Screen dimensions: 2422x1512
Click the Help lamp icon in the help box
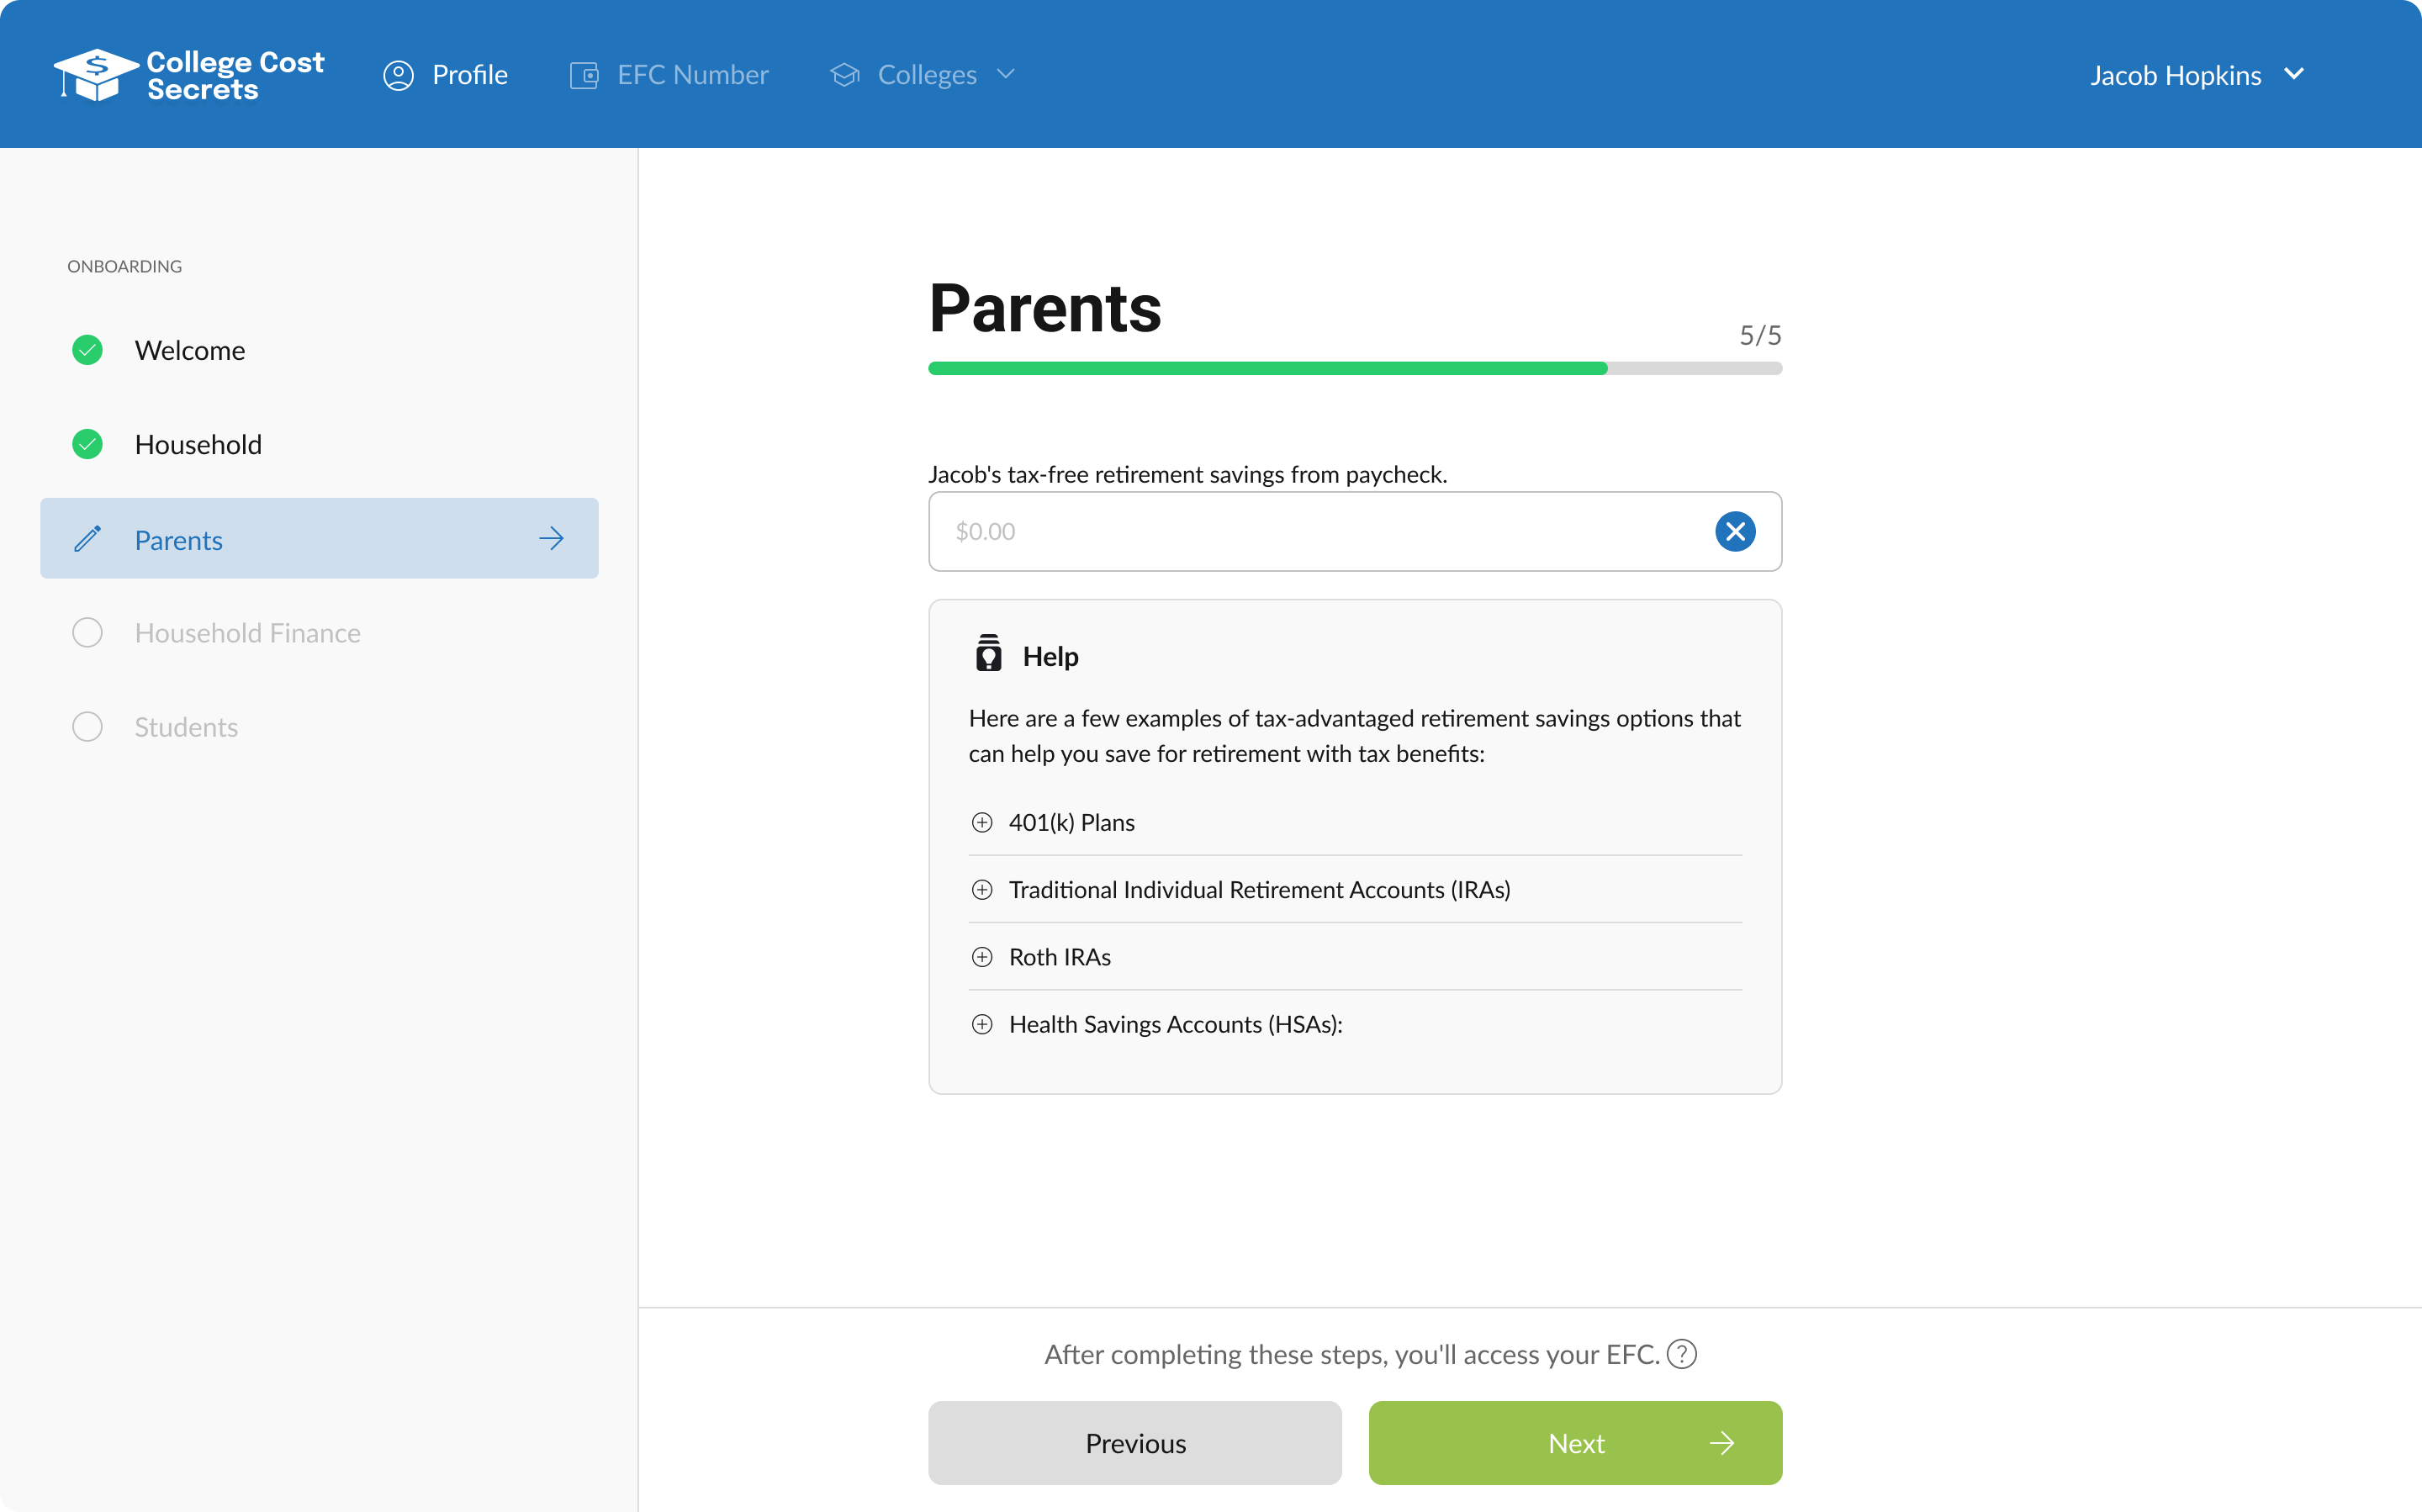point(988,653)
